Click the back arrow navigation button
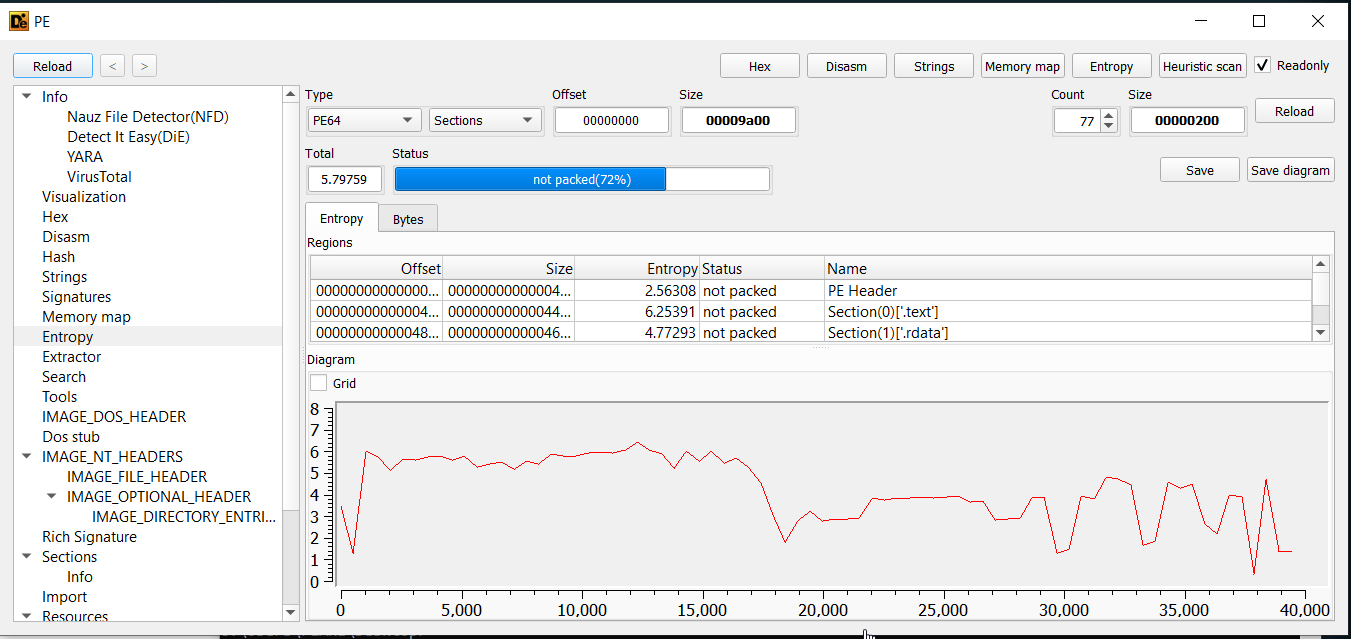 point(112,66)
